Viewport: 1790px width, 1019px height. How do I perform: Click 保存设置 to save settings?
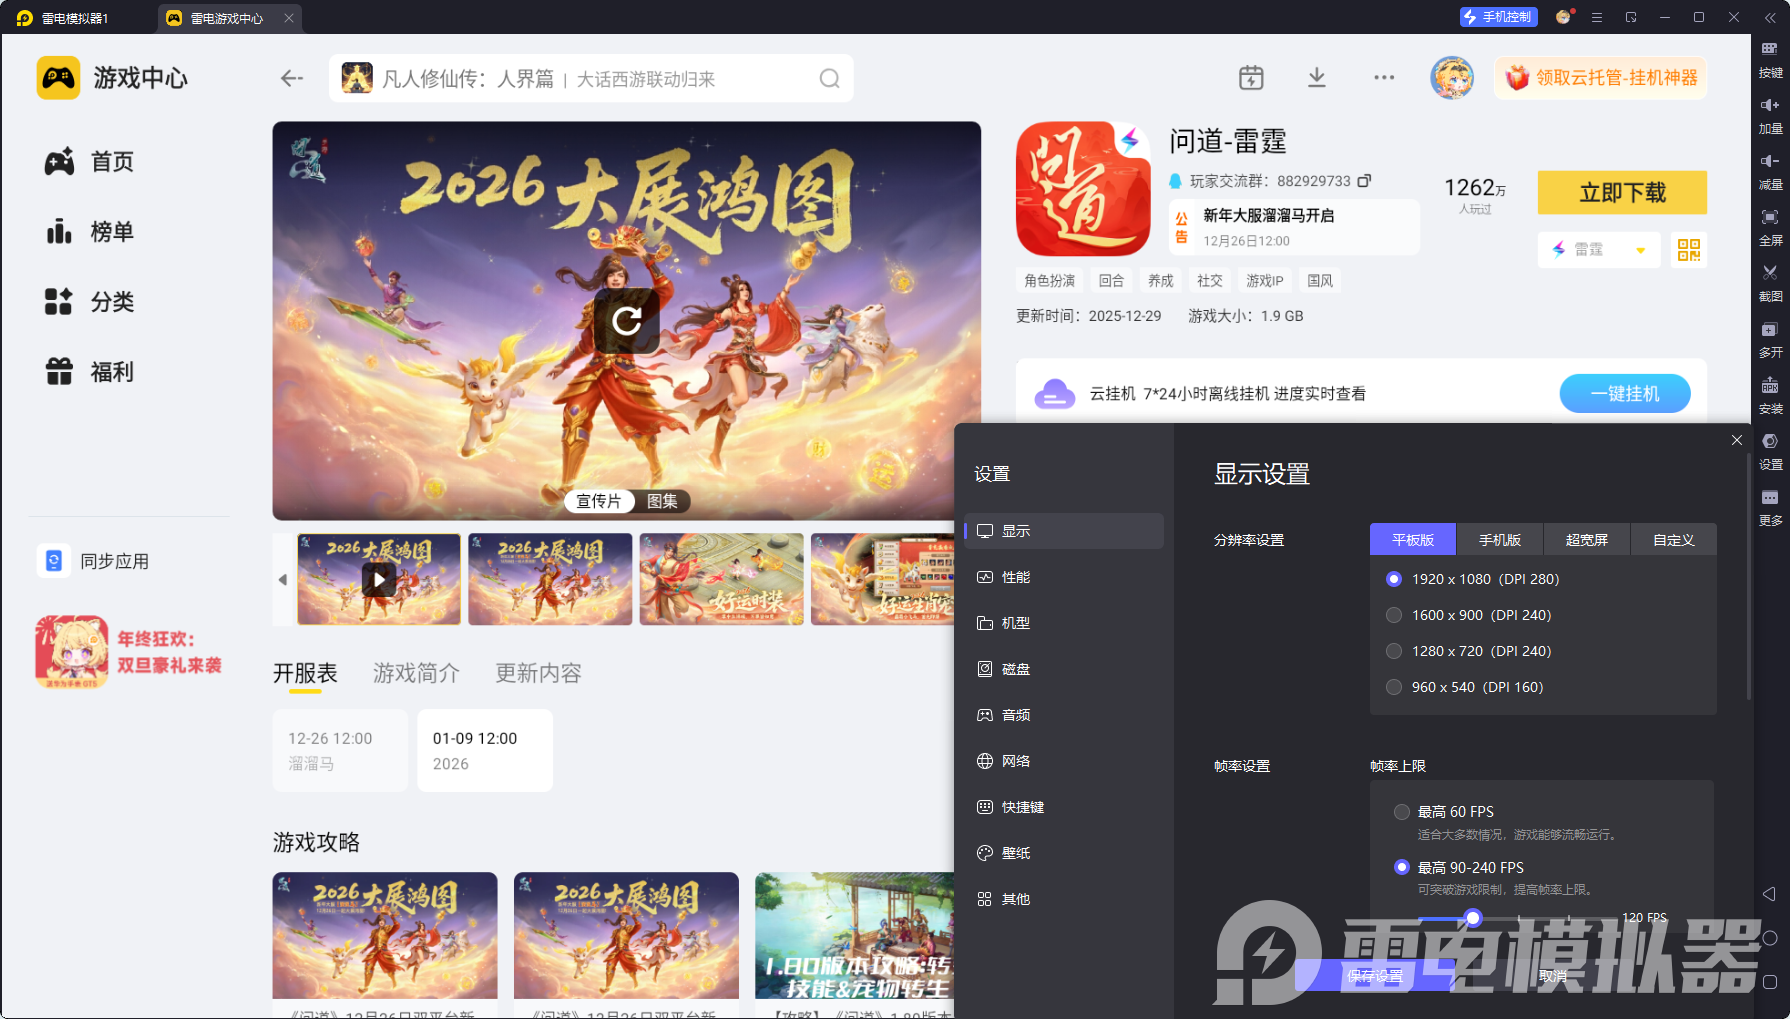1375,976
